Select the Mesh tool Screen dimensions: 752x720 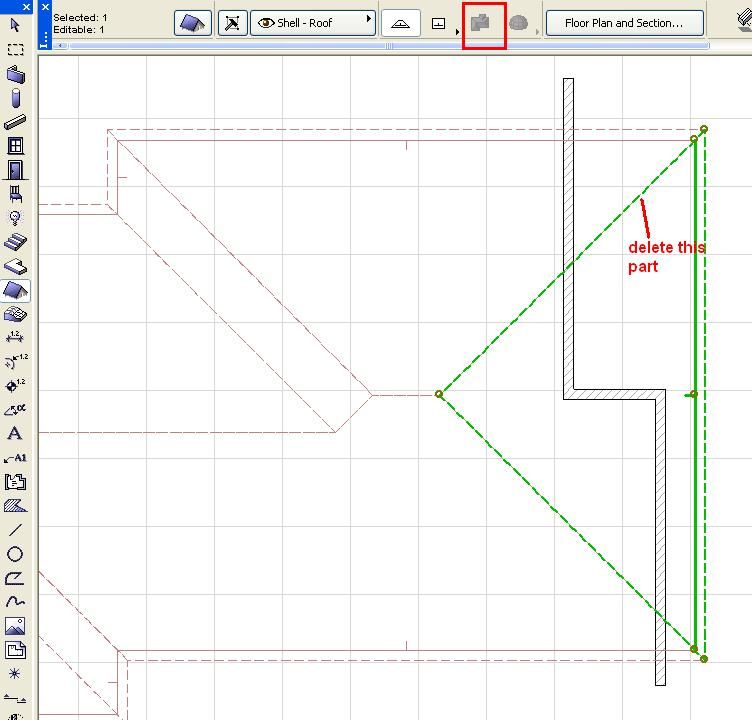(x=15, y=314)
